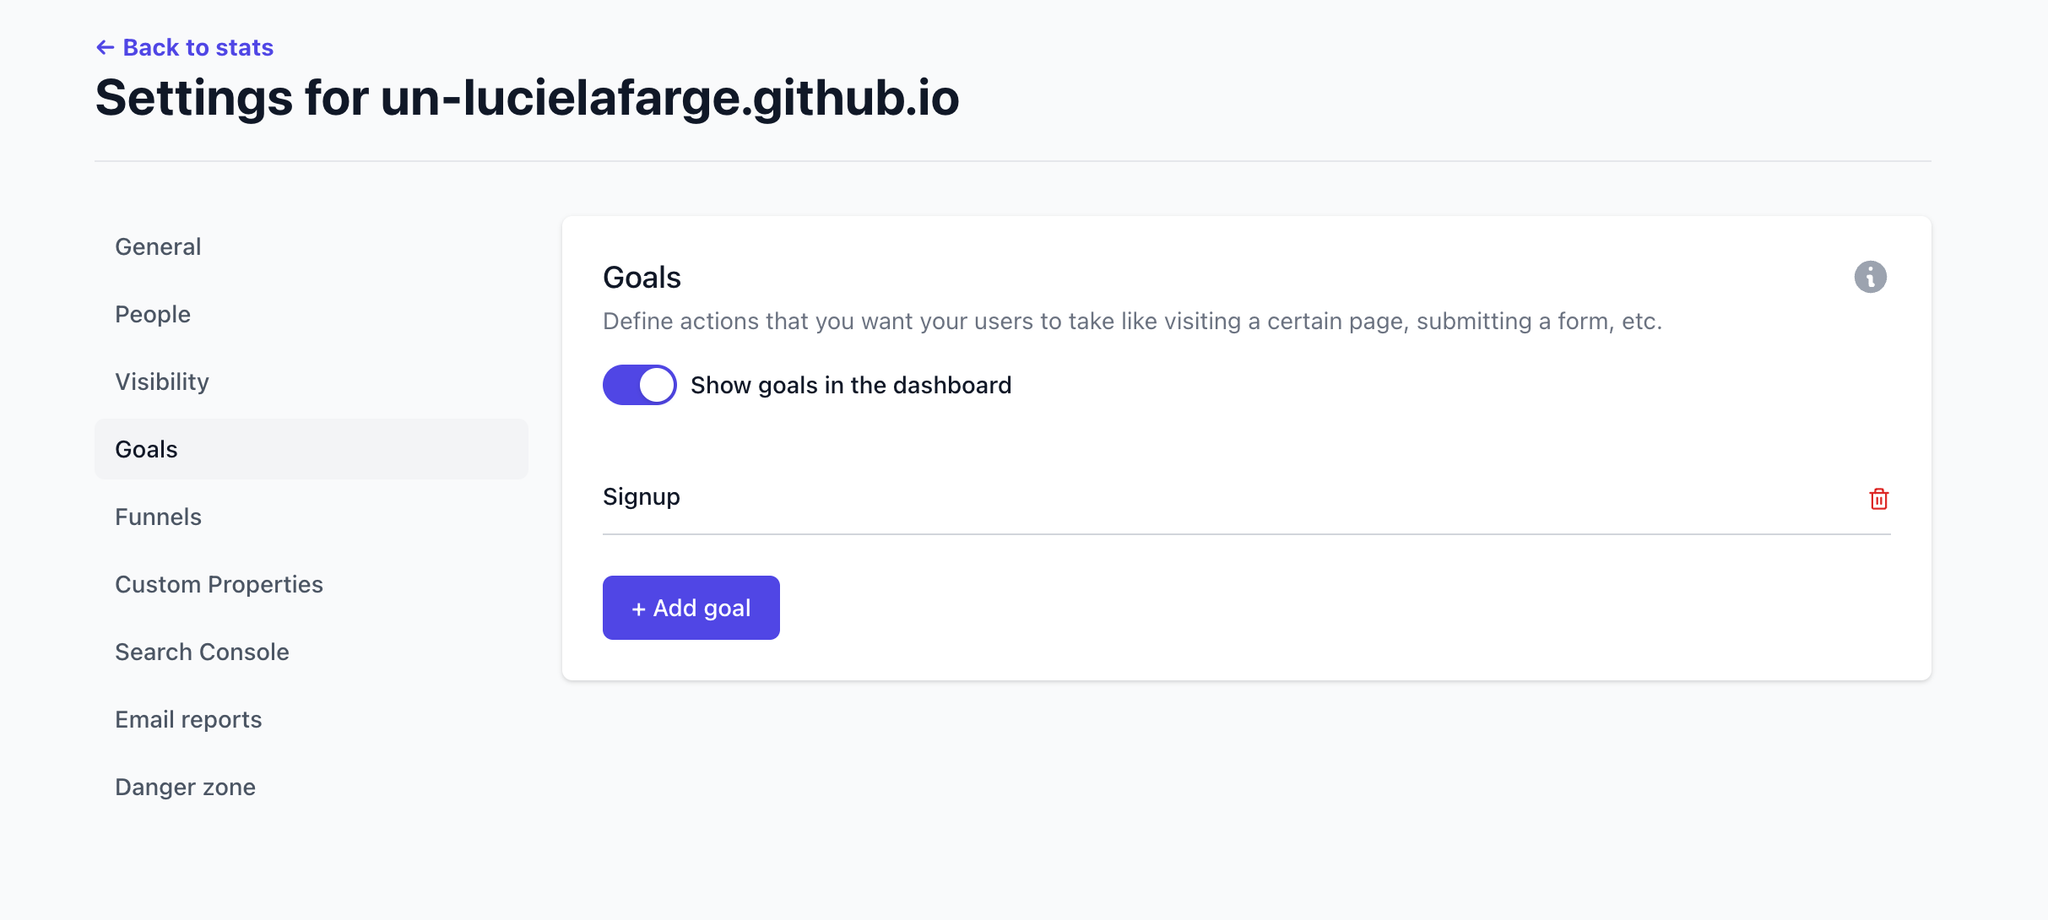The image size is (2048, 920).
Task: Click the Show goals in the dashboard label
Action: click(851, 385)
